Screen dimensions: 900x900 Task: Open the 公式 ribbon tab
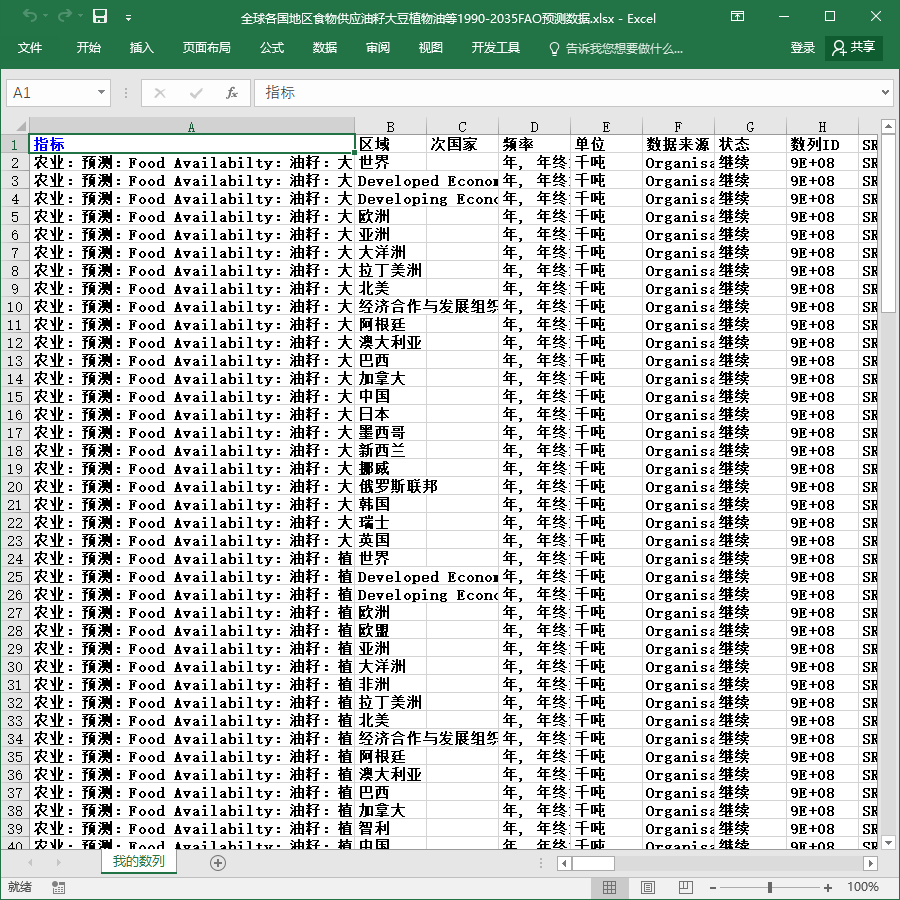coord(271,48)
